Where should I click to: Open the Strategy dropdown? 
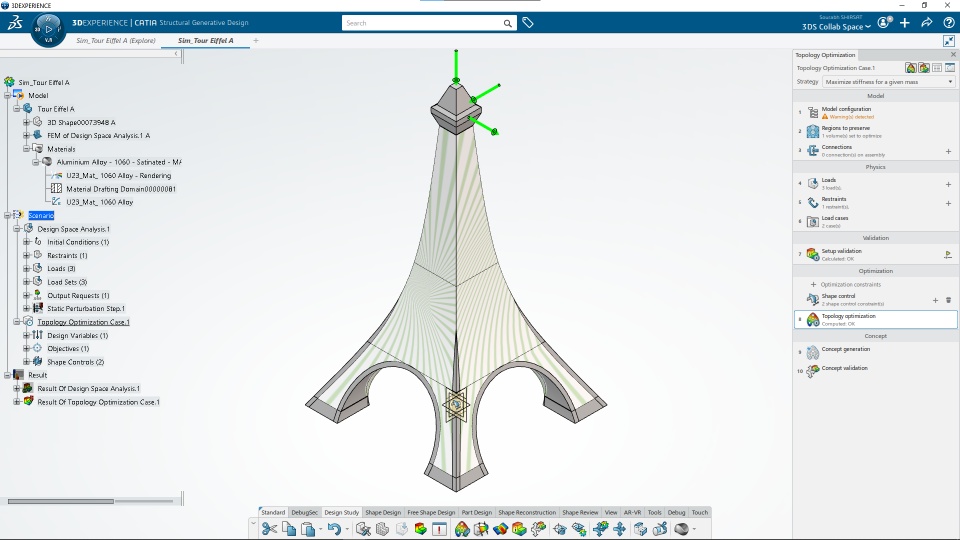[x=888, y=81]
